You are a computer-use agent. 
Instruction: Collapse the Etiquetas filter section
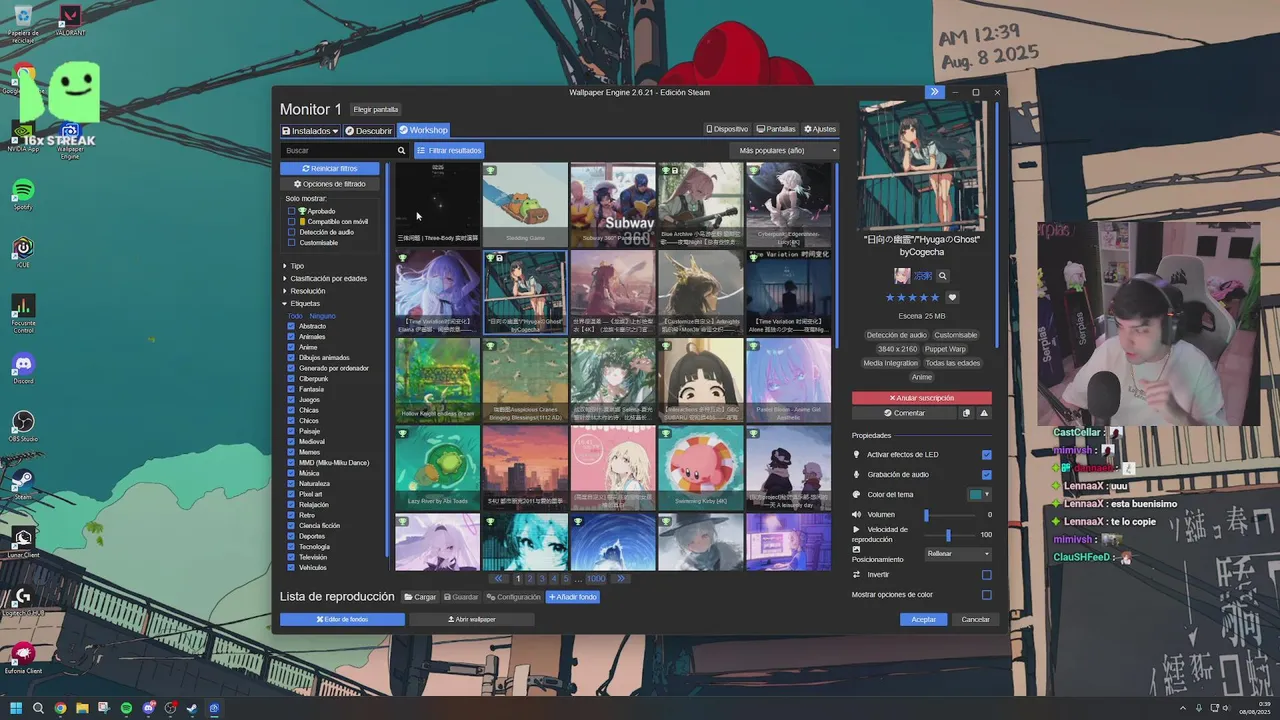[x=301, y=303]
